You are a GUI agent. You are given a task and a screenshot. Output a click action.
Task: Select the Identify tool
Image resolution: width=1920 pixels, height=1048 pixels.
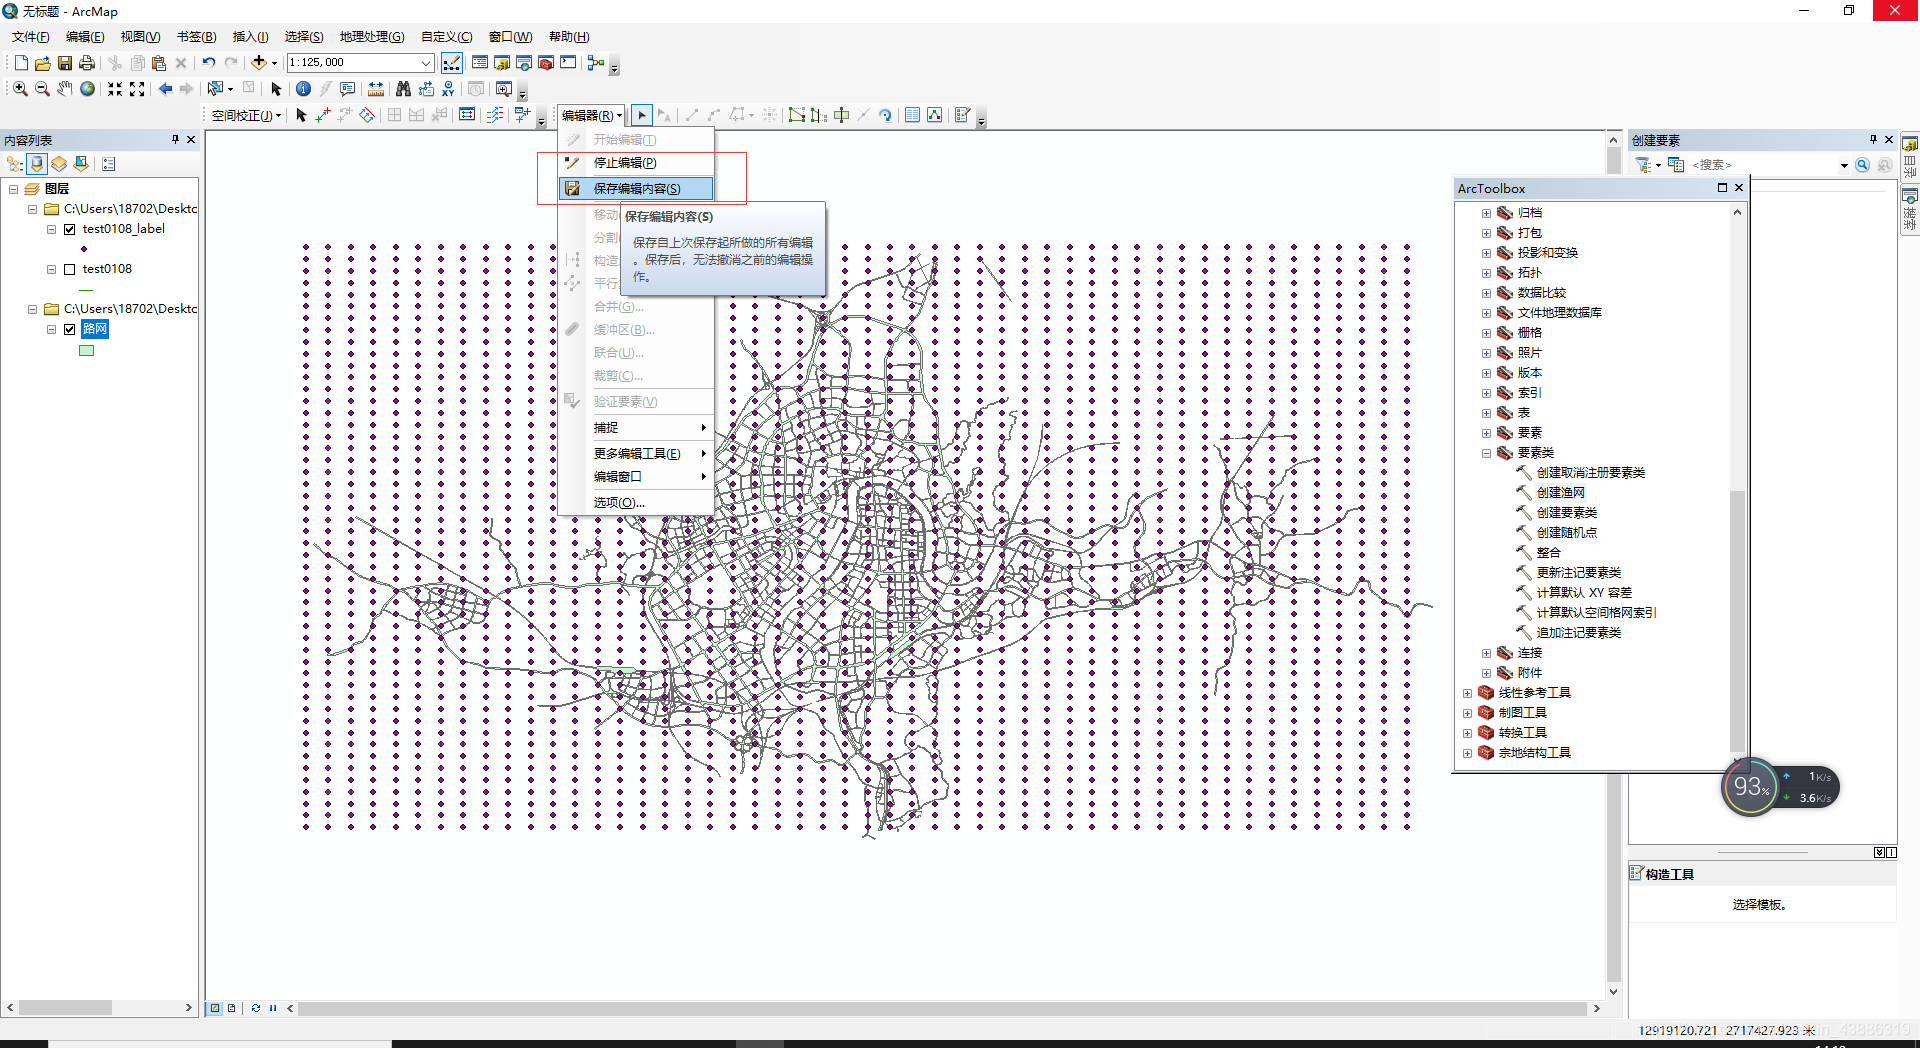click(x=303, y=89)
